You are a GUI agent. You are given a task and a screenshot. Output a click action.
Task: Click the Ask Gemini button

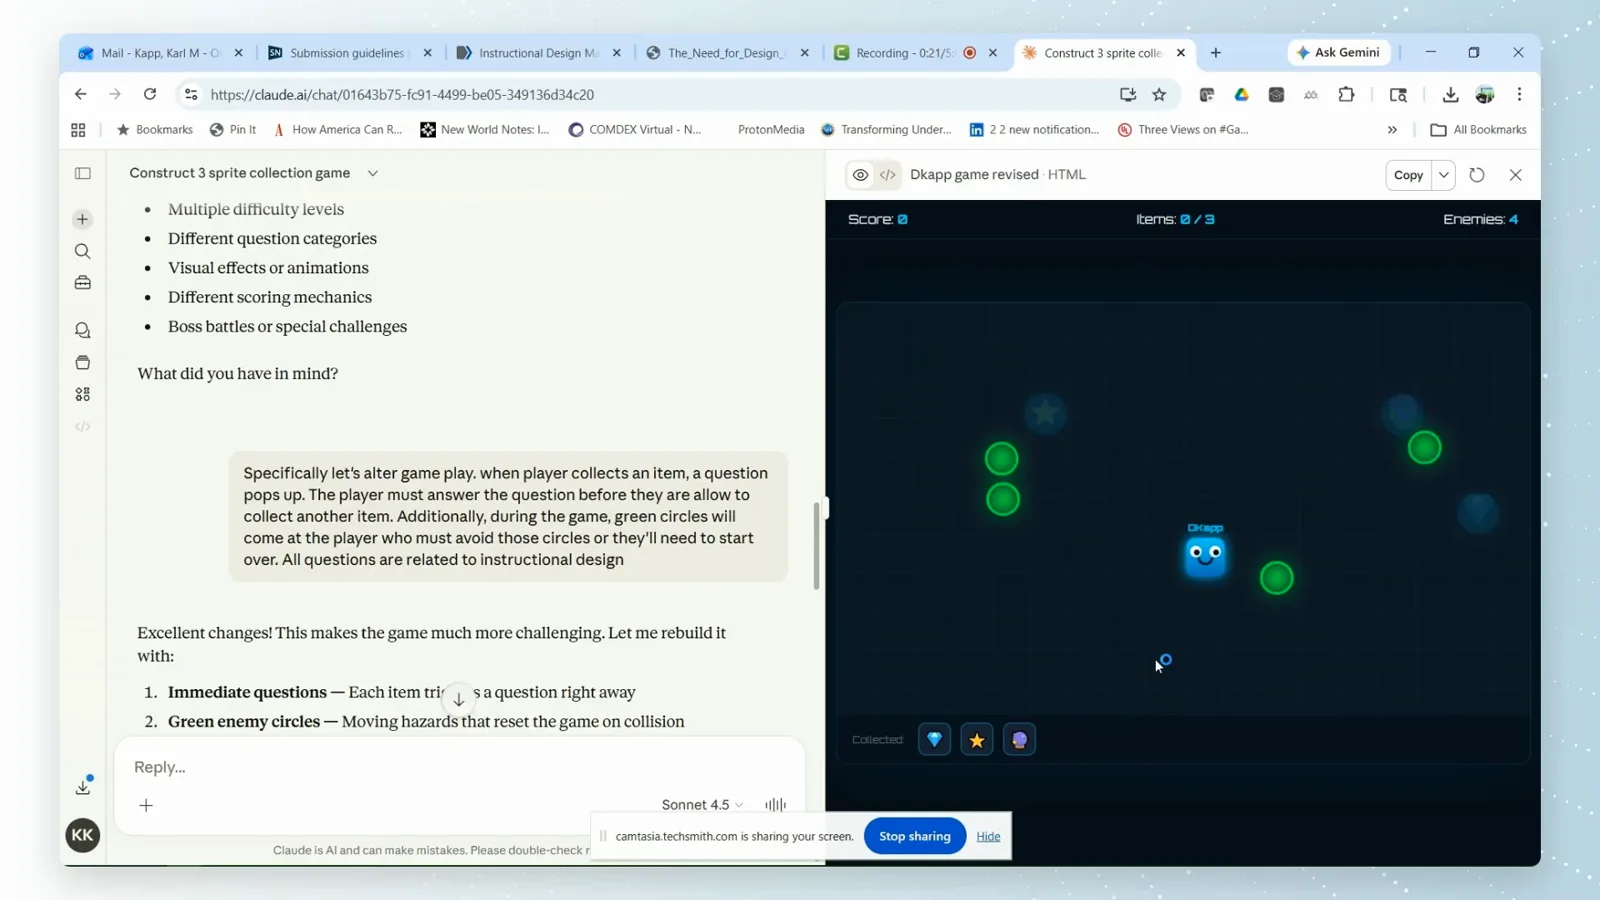pos(1338,52)
